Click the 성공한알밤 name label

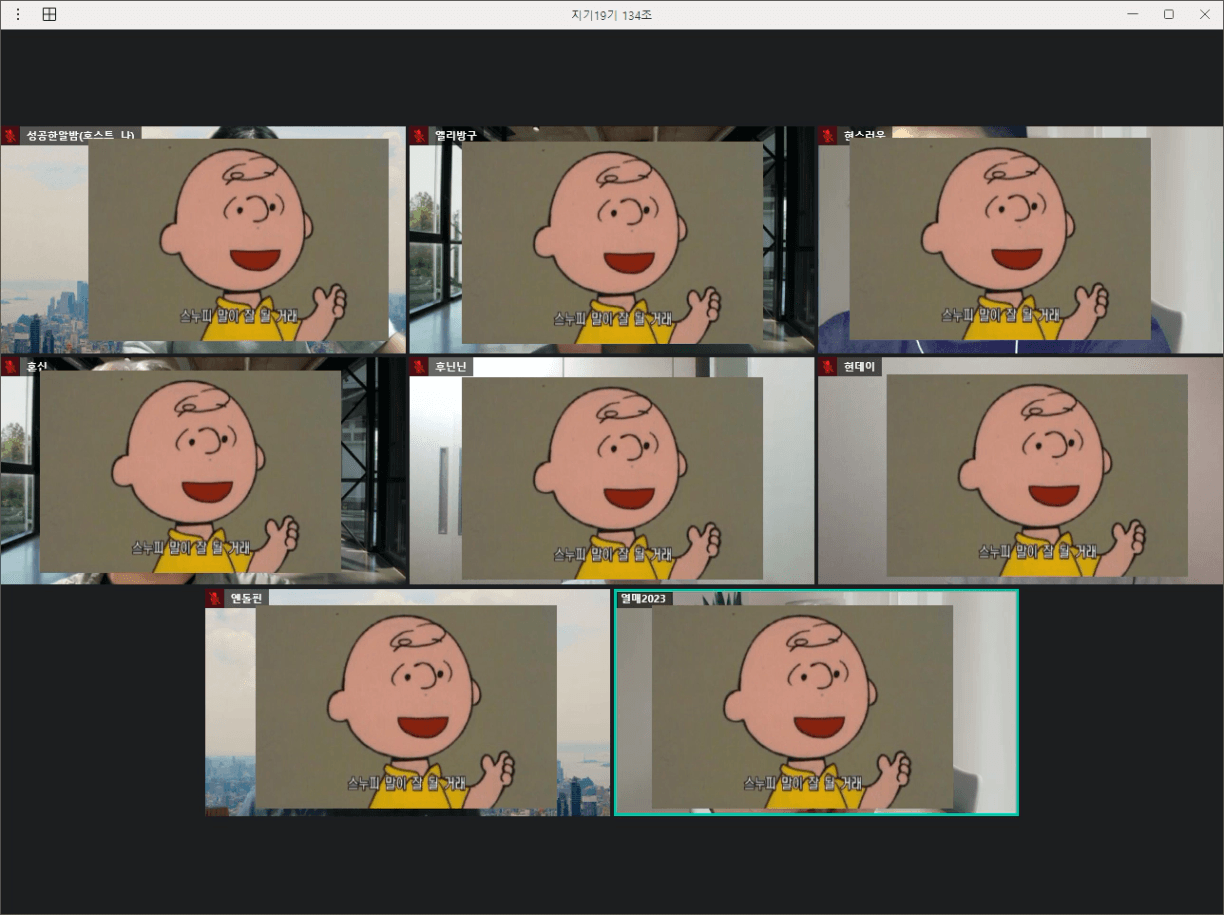pos(80,135)
